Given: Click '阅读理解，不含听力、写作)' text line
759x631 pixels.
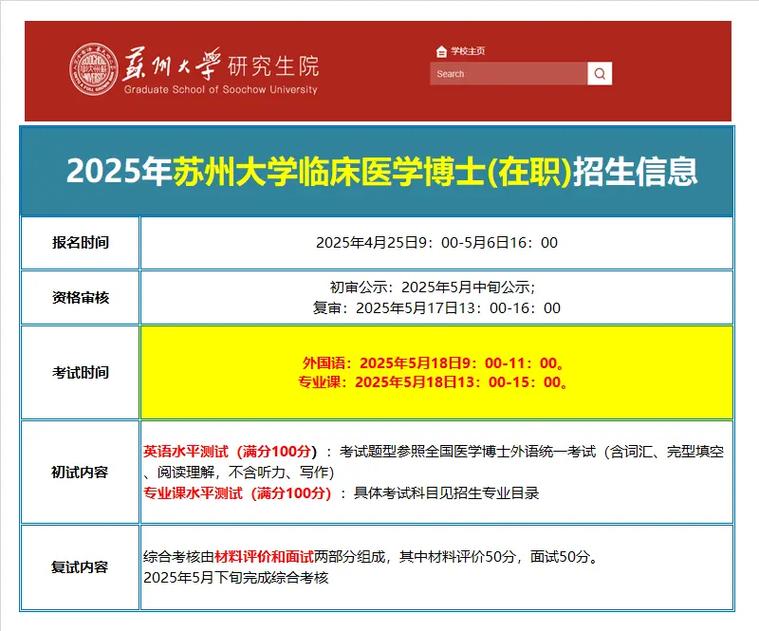Looking at the screenshot, I should click(245, 472).
